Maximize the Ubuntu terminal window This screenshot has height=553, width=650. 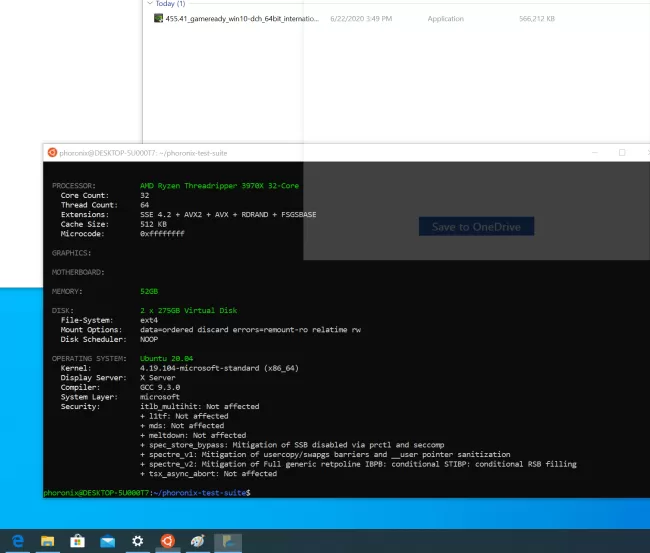coord(622,153)
